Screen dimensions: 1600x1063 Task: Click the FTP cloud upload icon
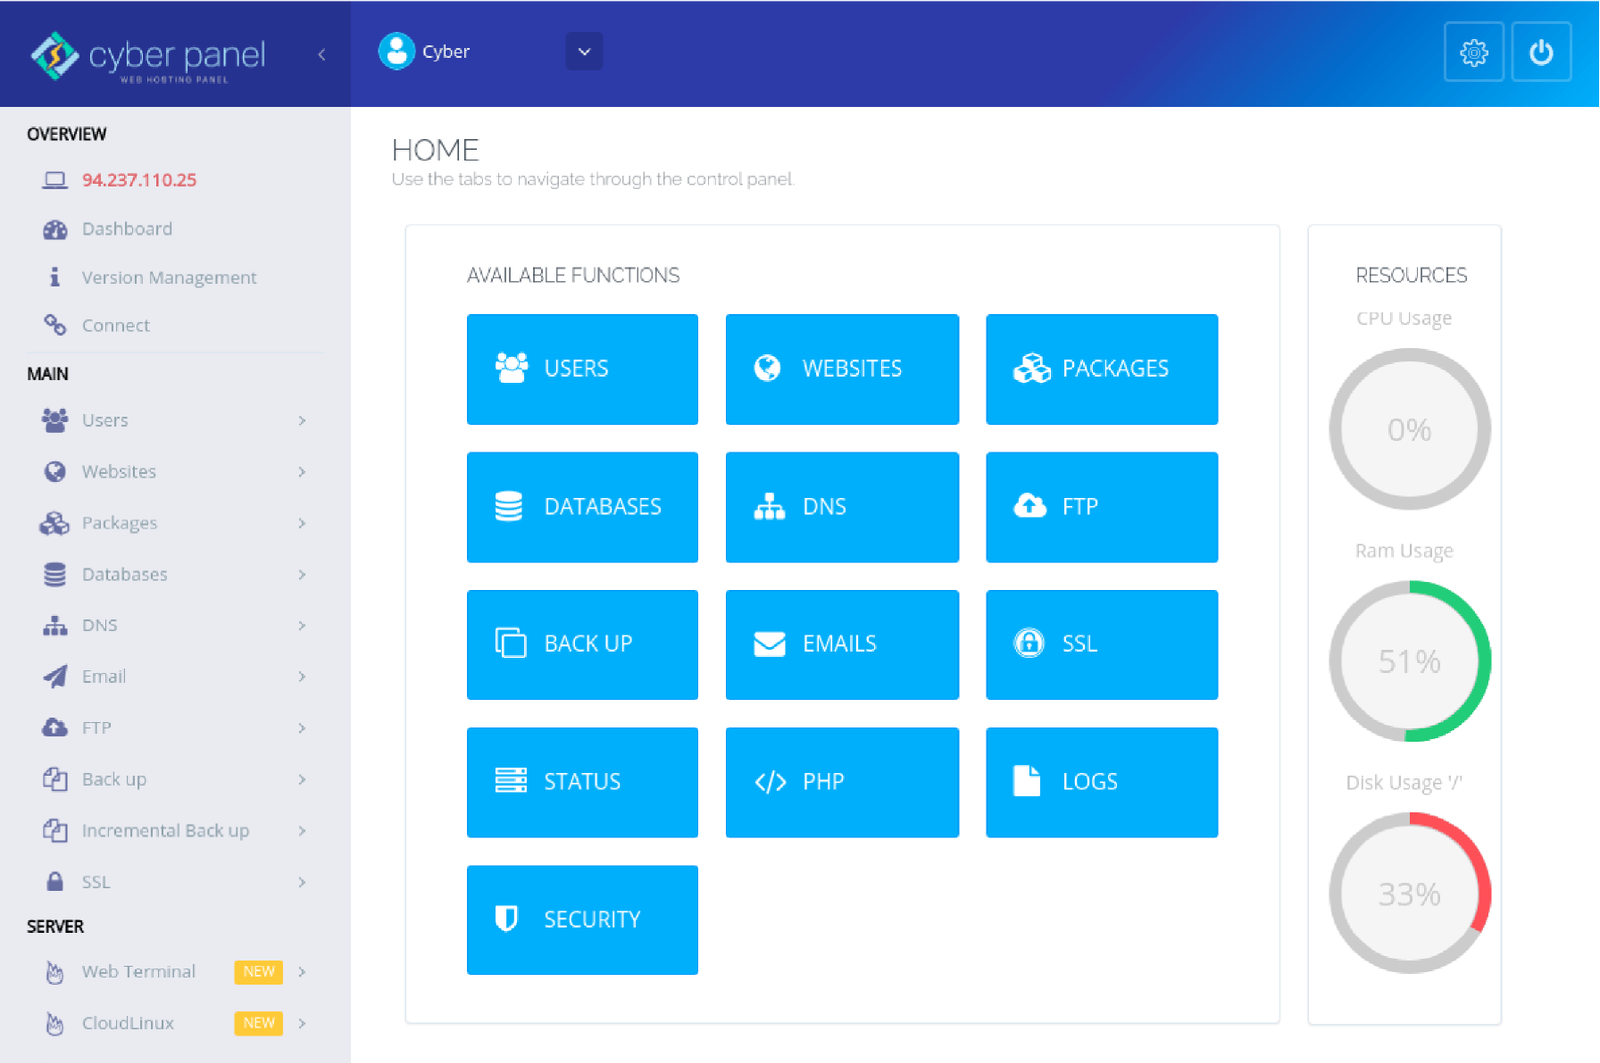click(55, 727)
